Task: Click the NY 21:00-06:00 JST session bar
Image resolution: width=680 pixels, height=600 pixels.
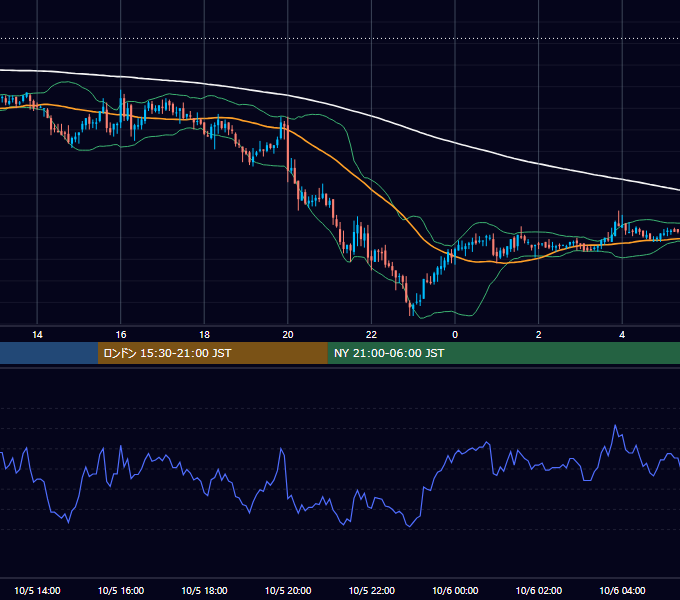Action: coord(503,353)
